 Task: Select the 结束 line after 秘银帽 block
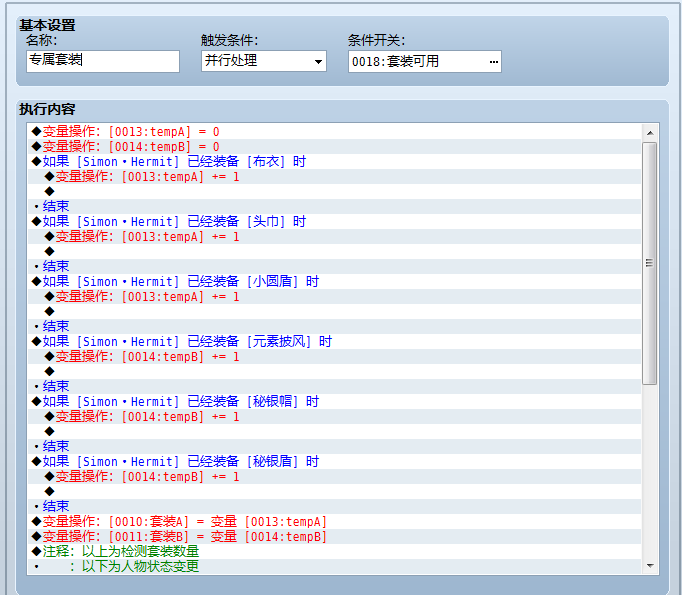point(334,447)
